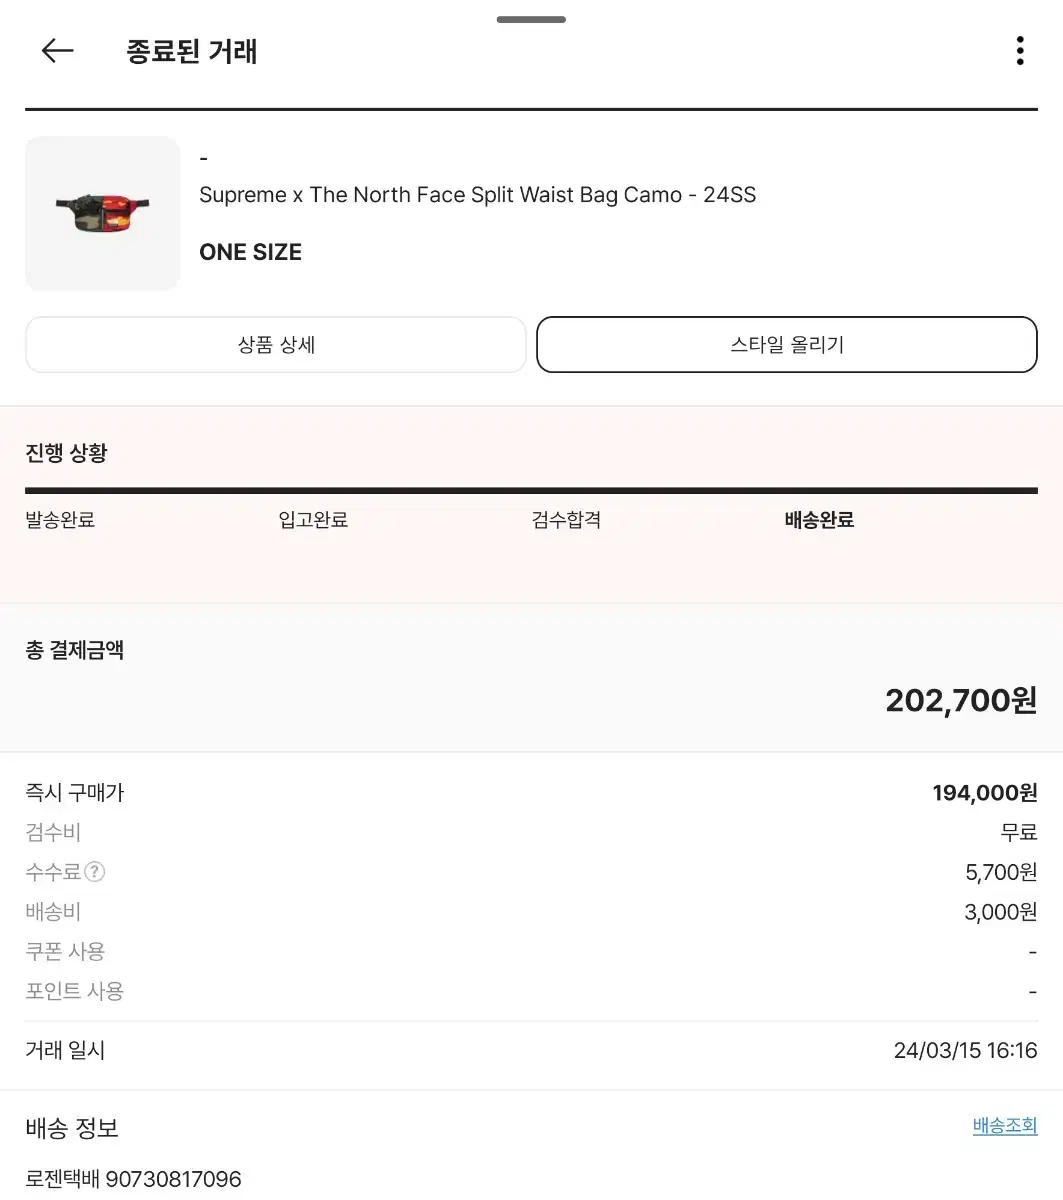Image resolution: width=1063 pixels, height=1200 pixels.
Task: Tap the back arrow icon
Action: pos(58,51)
